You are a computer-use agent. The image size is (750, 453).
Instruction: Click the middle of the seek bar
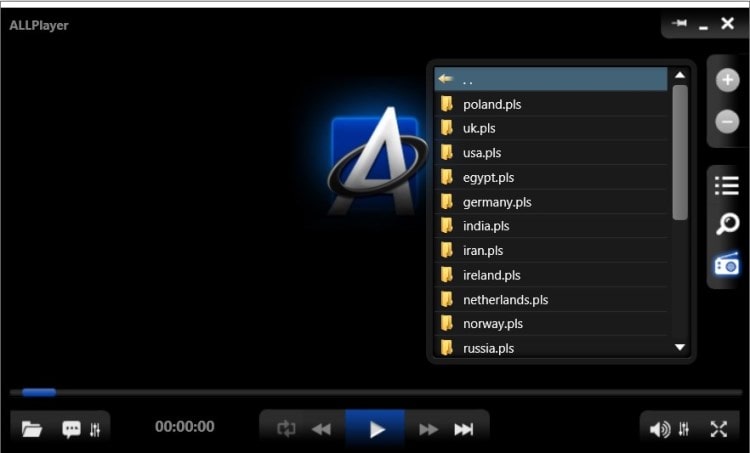375,393
